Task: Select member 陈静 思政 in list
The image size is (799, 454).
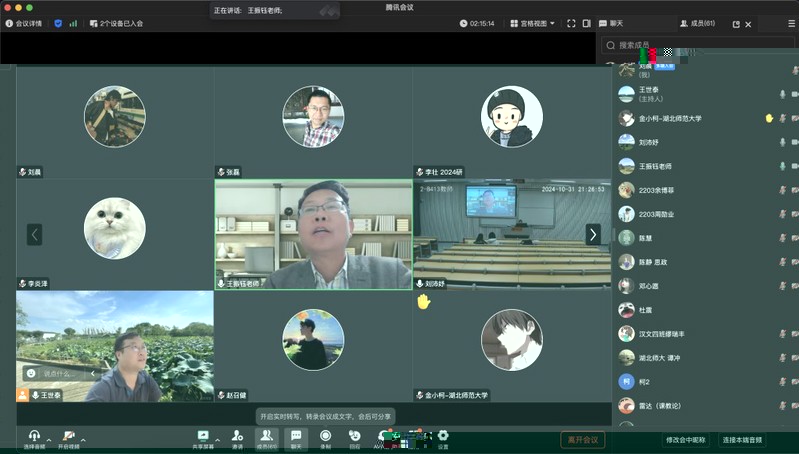Action: click(706, 262)
